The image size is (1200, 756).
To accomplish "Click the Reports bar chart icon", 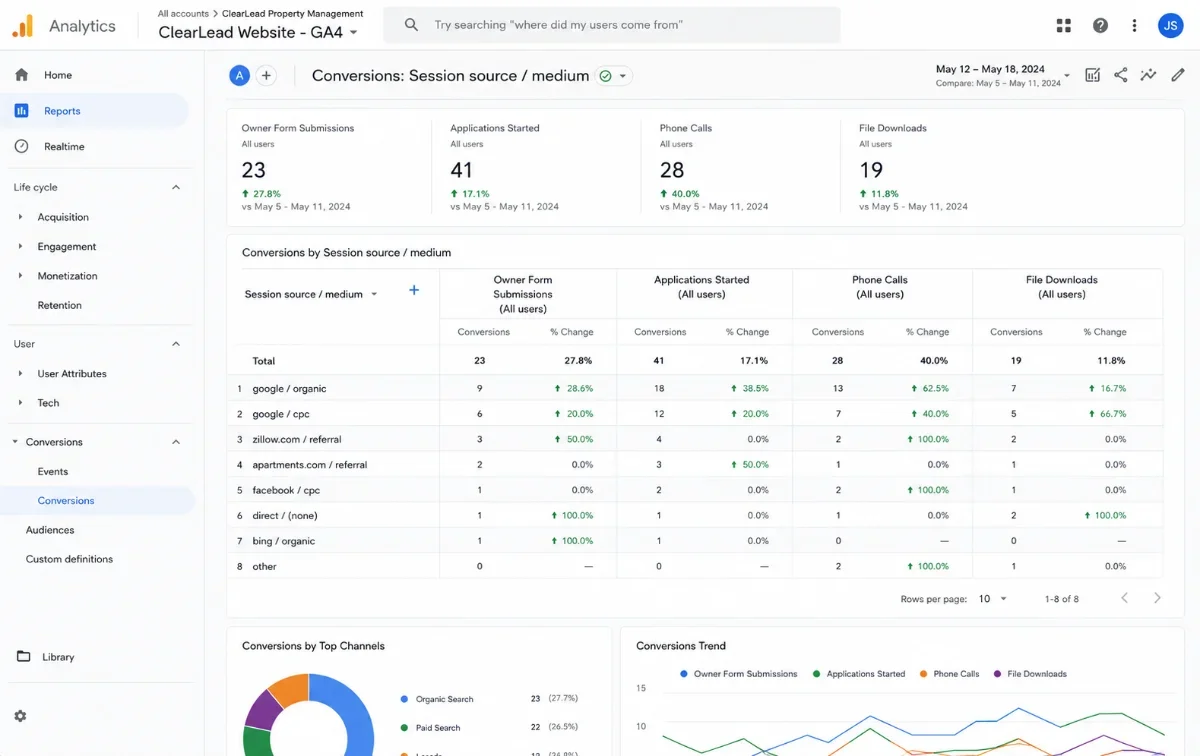I will (21, 111).
